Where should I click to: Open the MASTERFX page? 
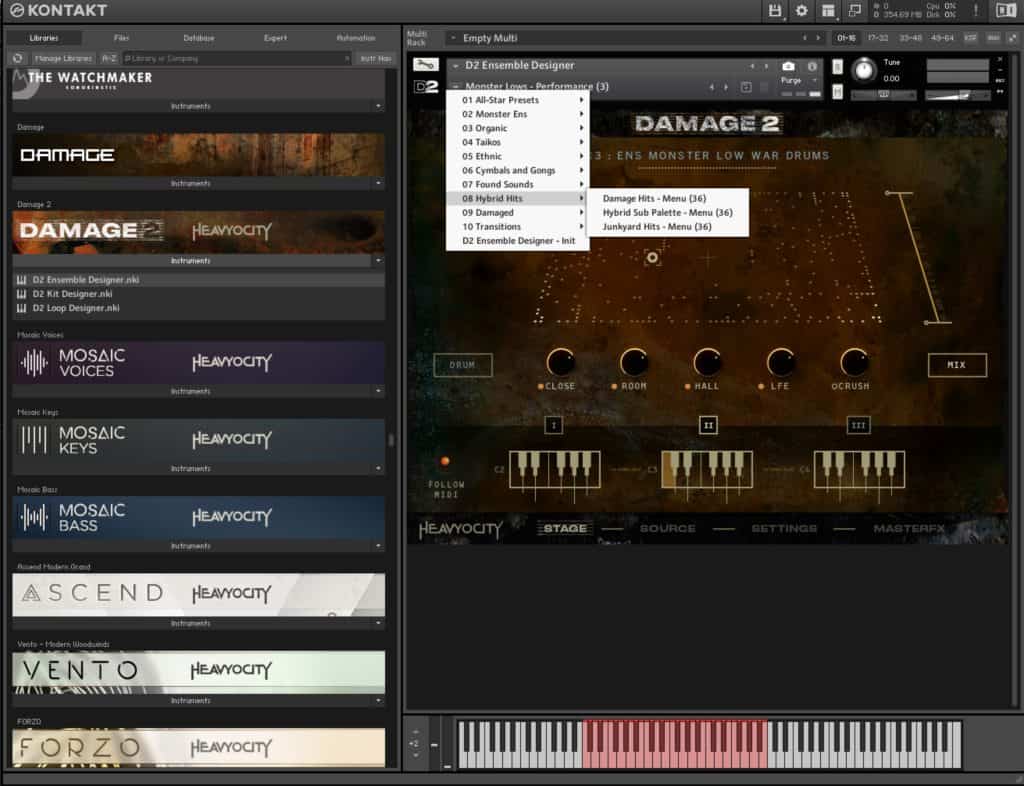[908, 528]
